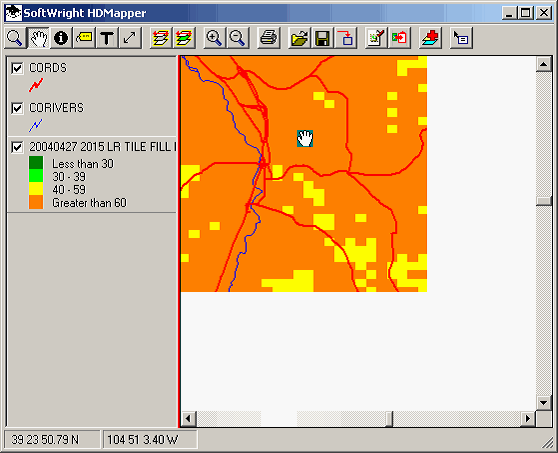Click the vertical scrollbar down arrow
The width and height of the screenshot is (558, 453).
[x=543, y=403]
